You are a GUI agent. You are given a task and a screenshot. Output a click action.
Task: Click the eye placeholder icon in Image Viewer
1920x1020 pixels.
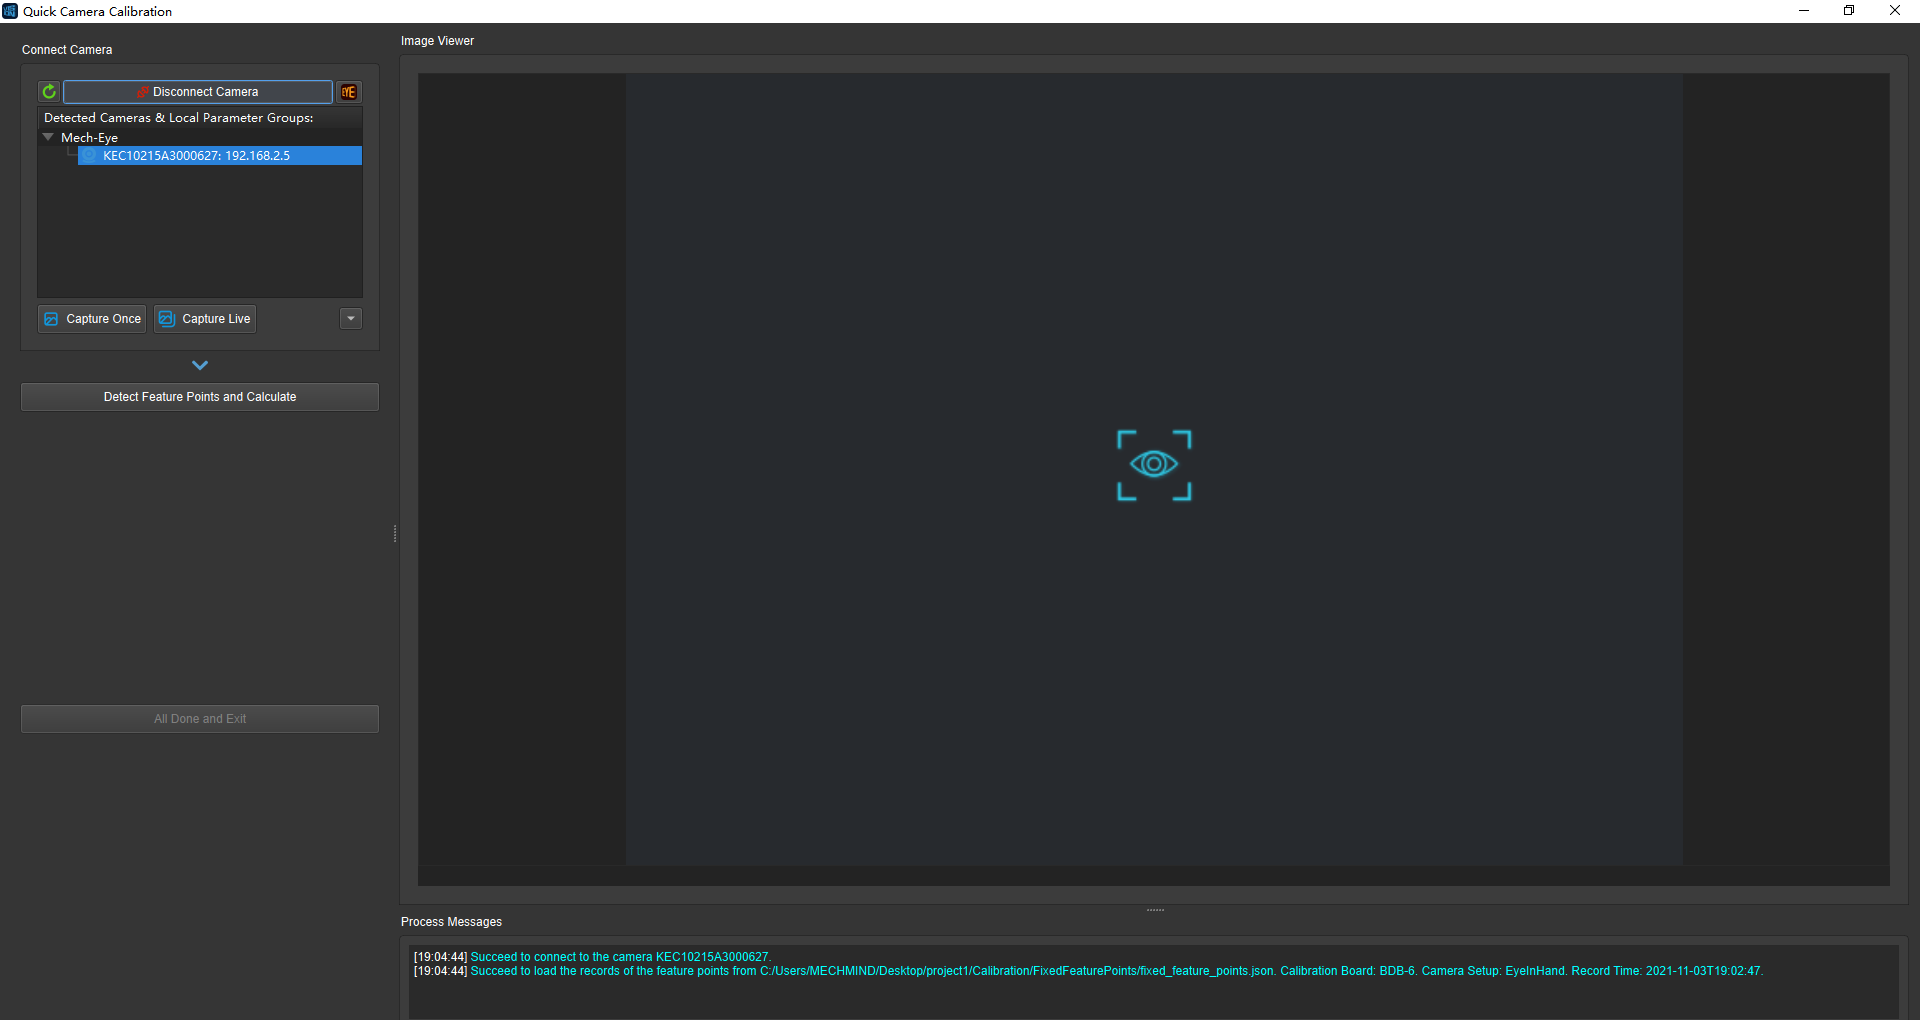pos(1153,465)
